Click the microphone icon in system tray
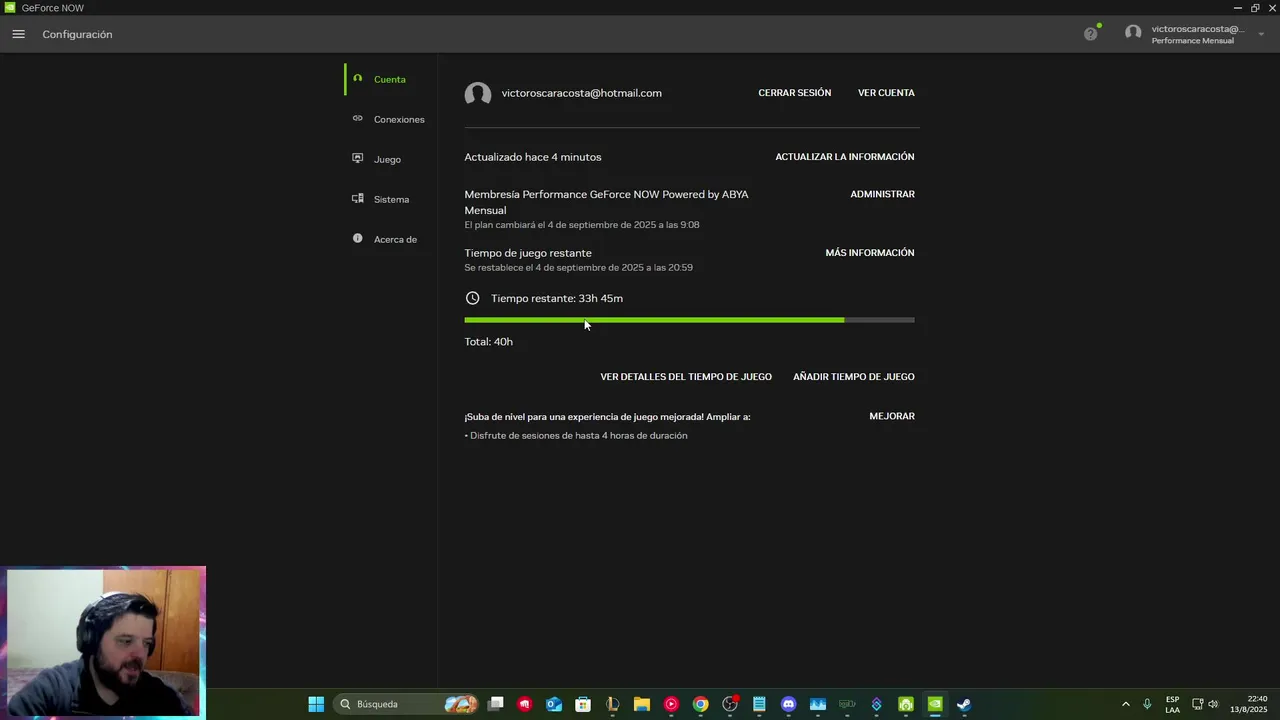1280x720 pixels. [x=1147, y=704]
